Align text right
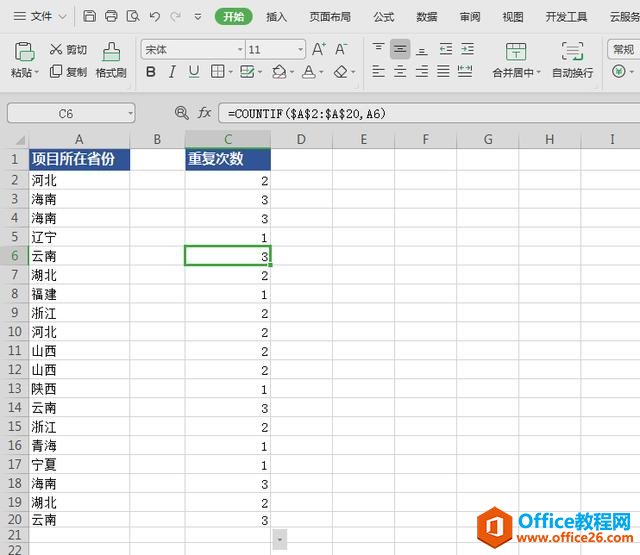 pos(422,72)
